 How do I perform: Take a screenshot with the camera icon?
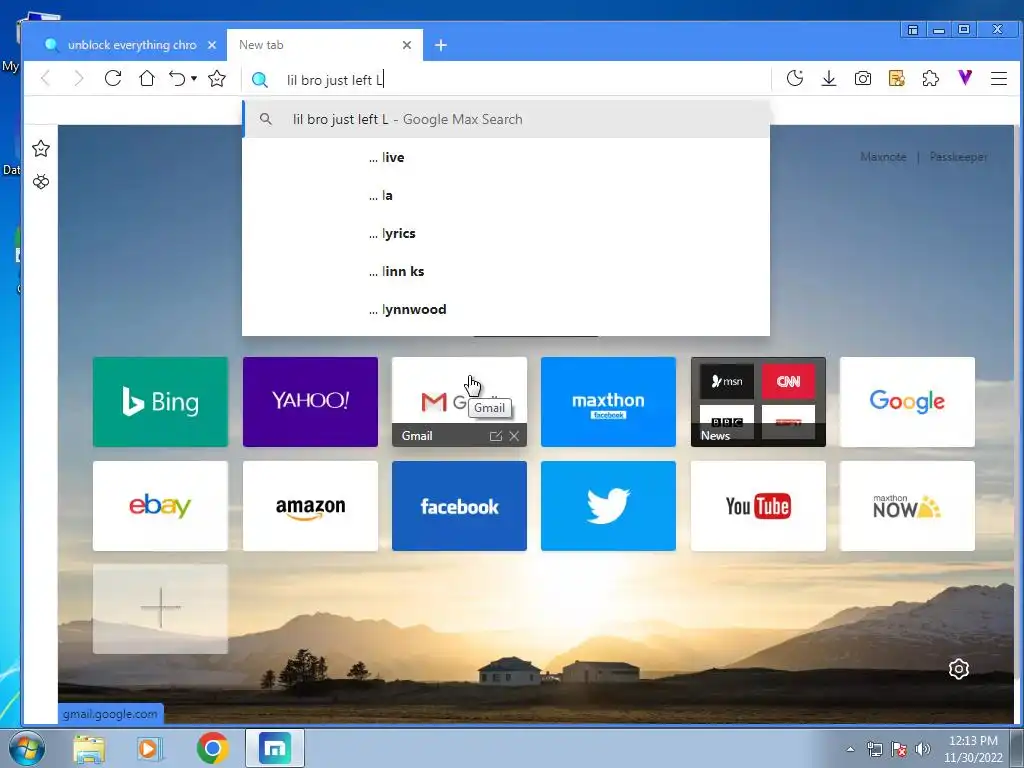[863, 79]
